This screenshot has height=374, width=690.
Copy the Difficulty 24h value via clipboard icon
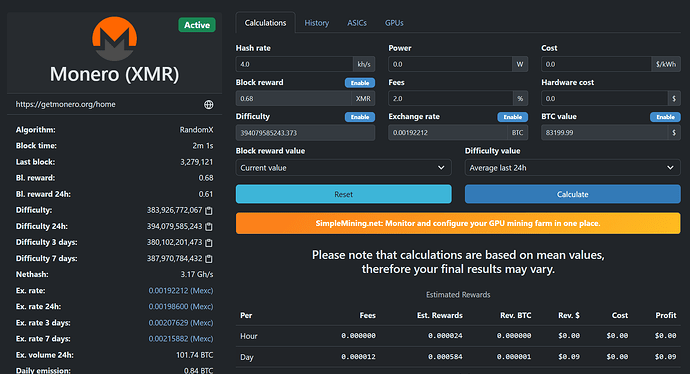209,227
